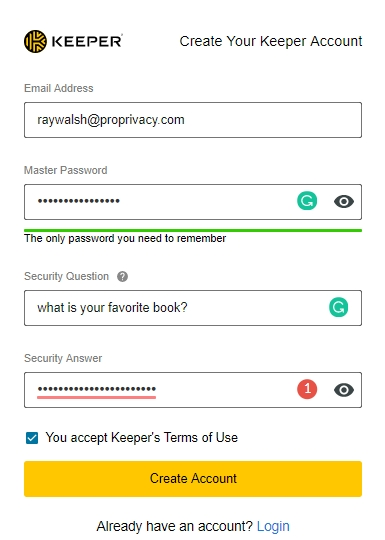This screenshot has width=385, height=540.
Task: Open the Security Question combo box
Action: (x=193, y=308)
